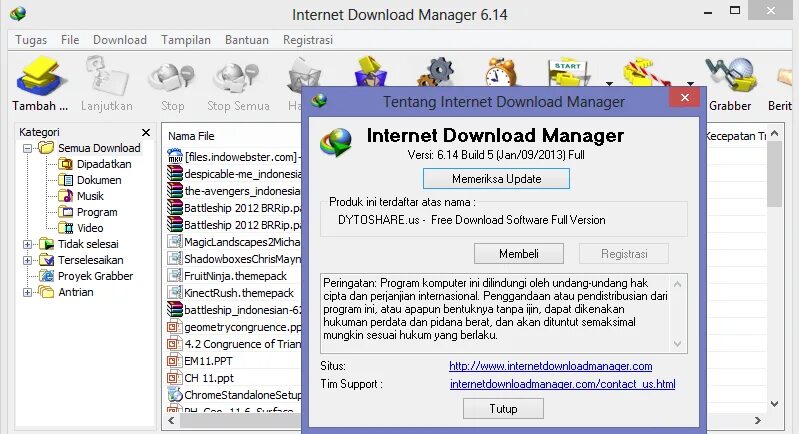
Task: Click the horizontal scrollbar right arrow
Action: click(758, 421)
